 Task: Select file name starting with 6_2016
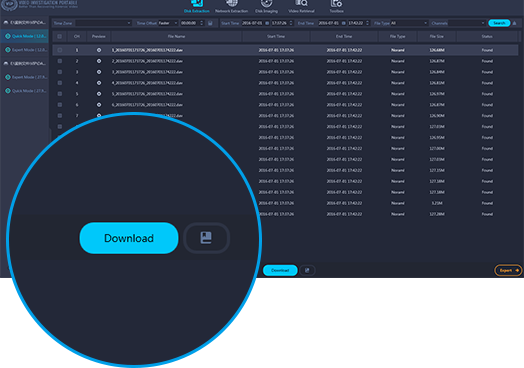click(x=147, y=105)
